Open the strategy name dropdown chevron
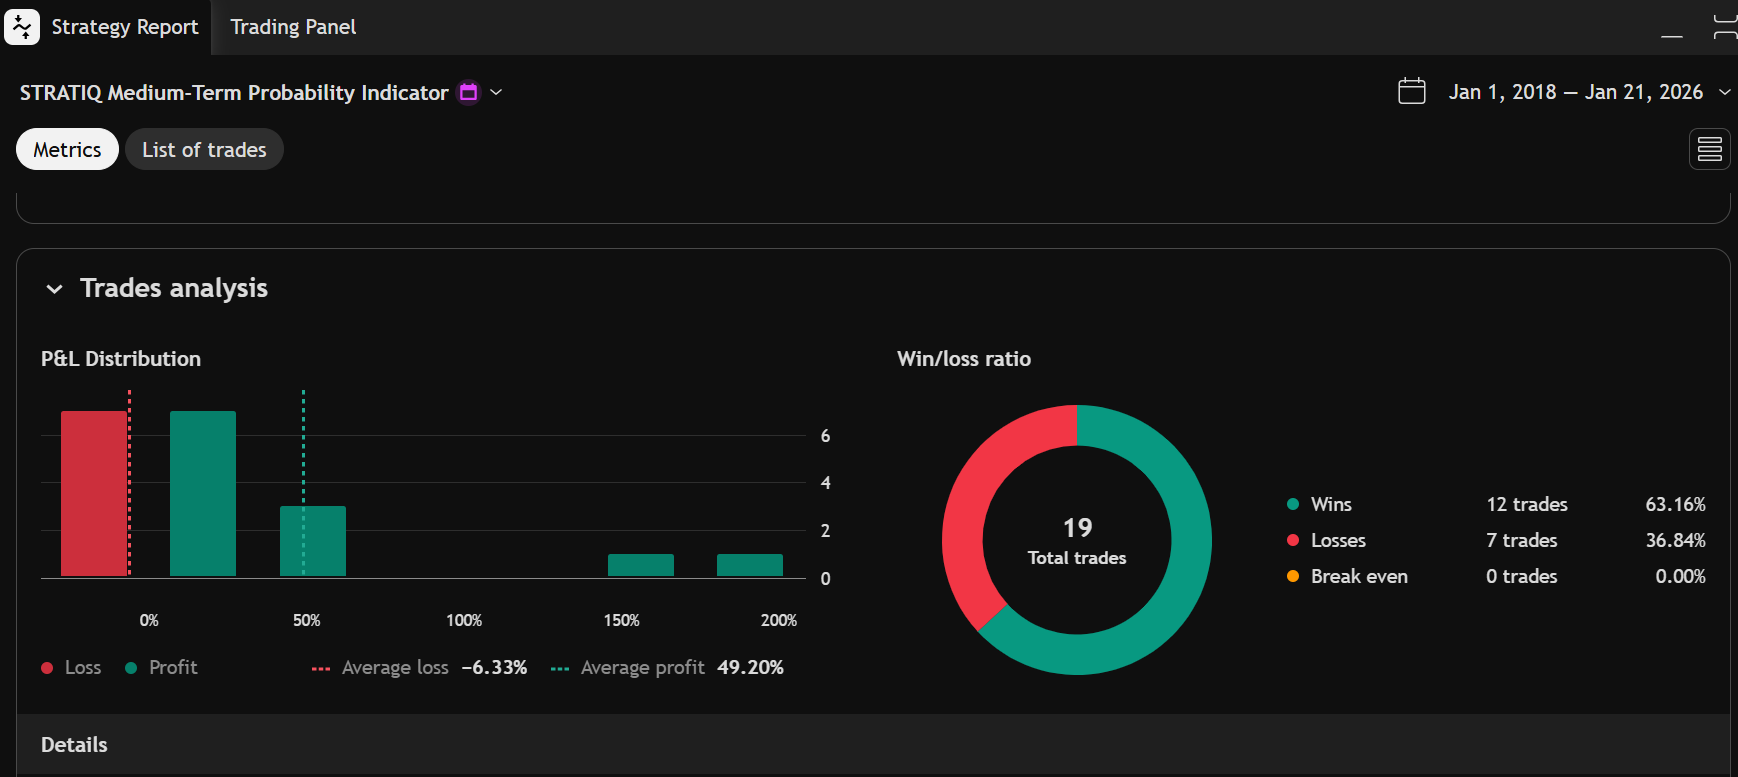Viewport: 1738px width, 777px height. [496, 92]
